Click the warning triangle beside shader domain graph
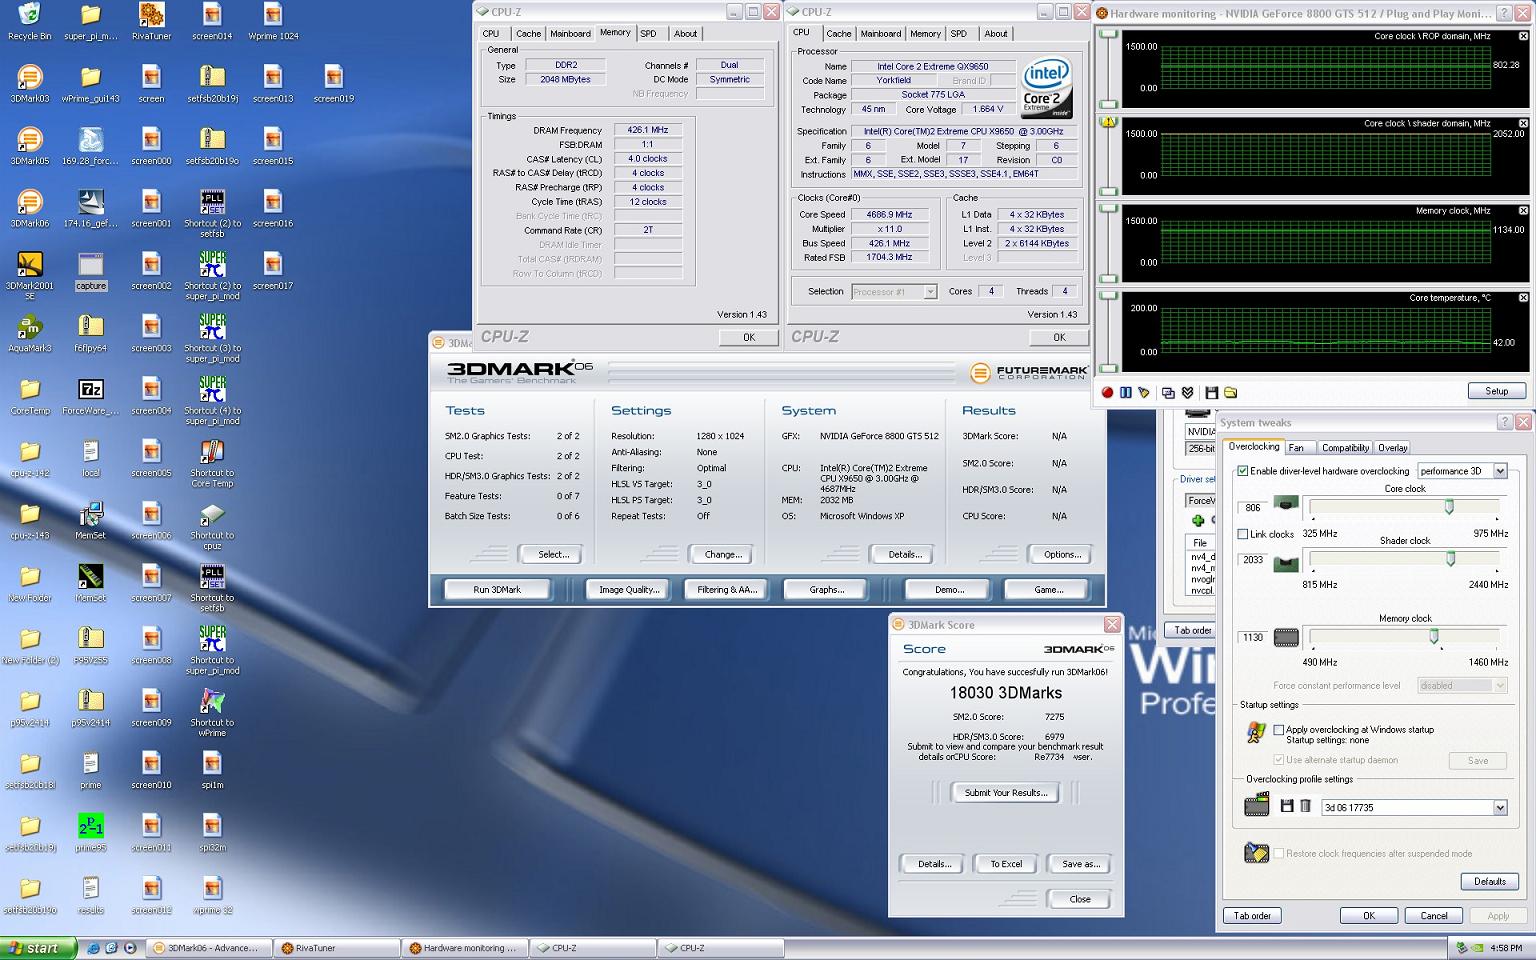This screenshot has width=1536, height=960. (1108, 121)
